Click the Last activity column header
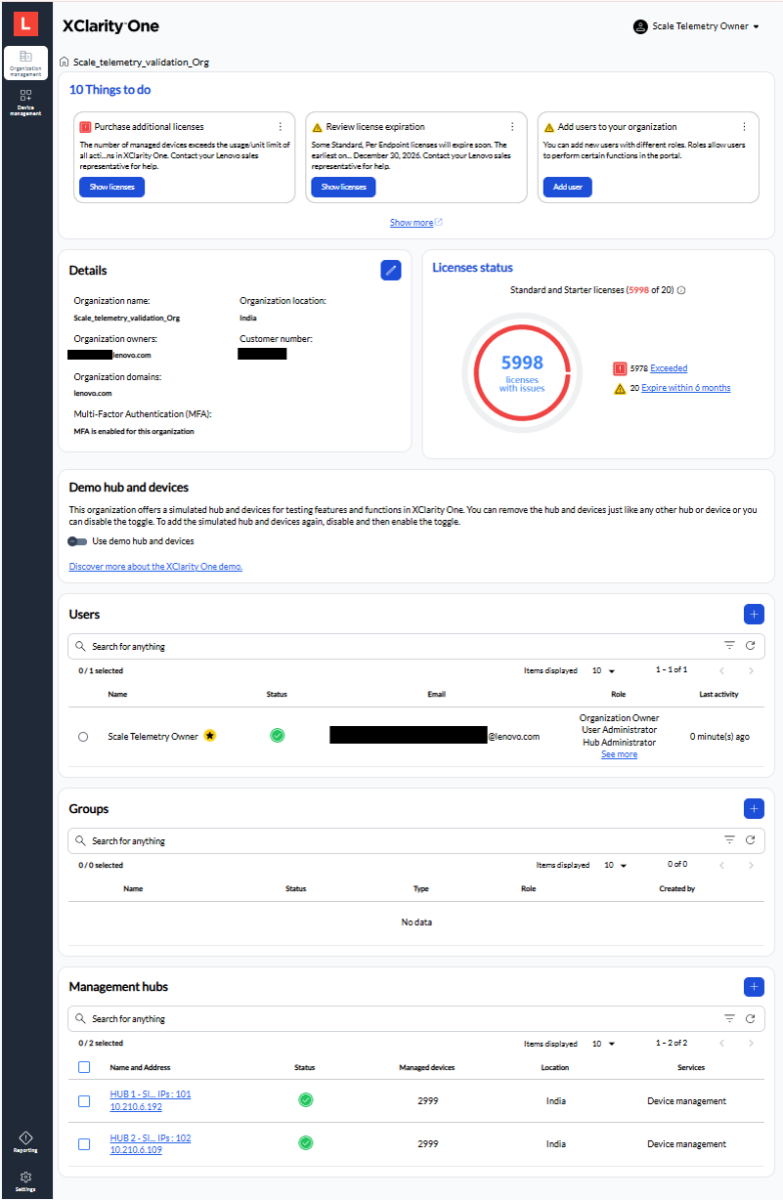783x1200 pixels. pos(720,694)
